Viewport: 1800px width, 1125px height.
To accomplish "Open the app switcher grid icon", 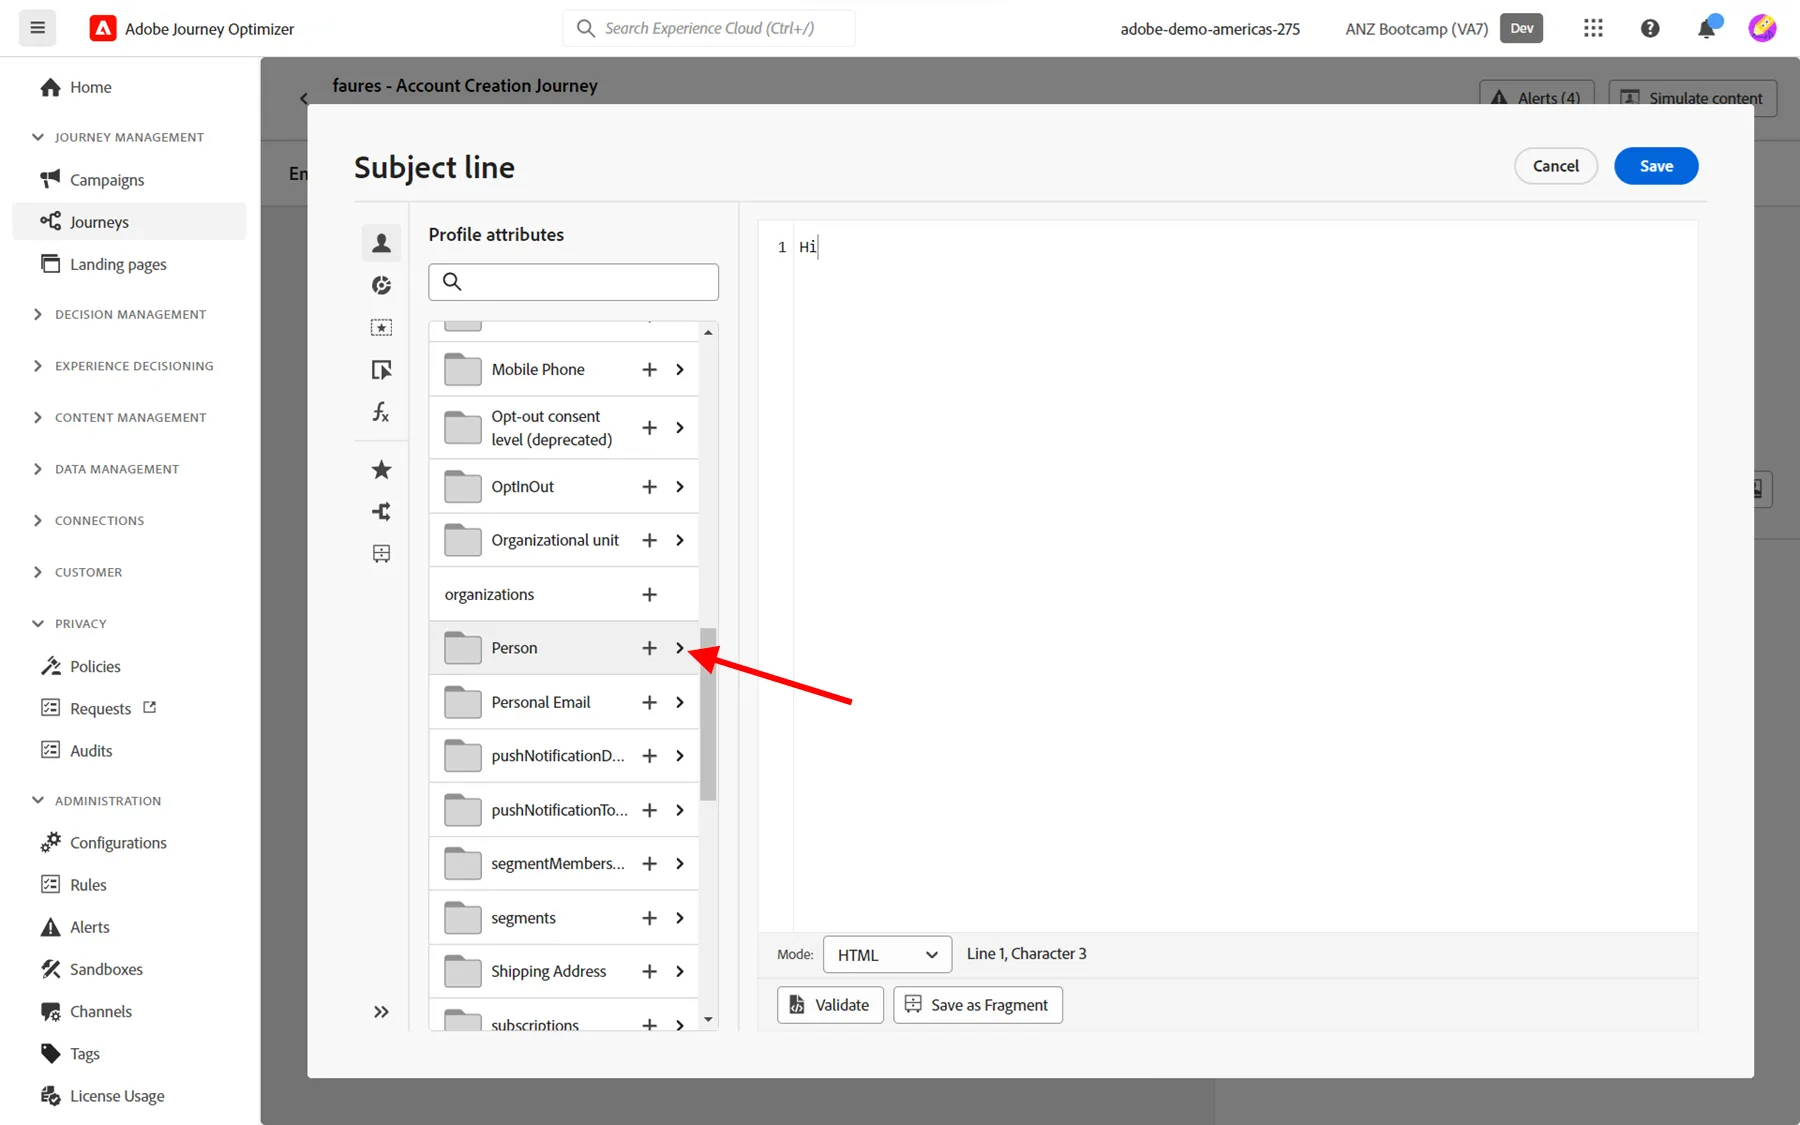I will 1593,28.
